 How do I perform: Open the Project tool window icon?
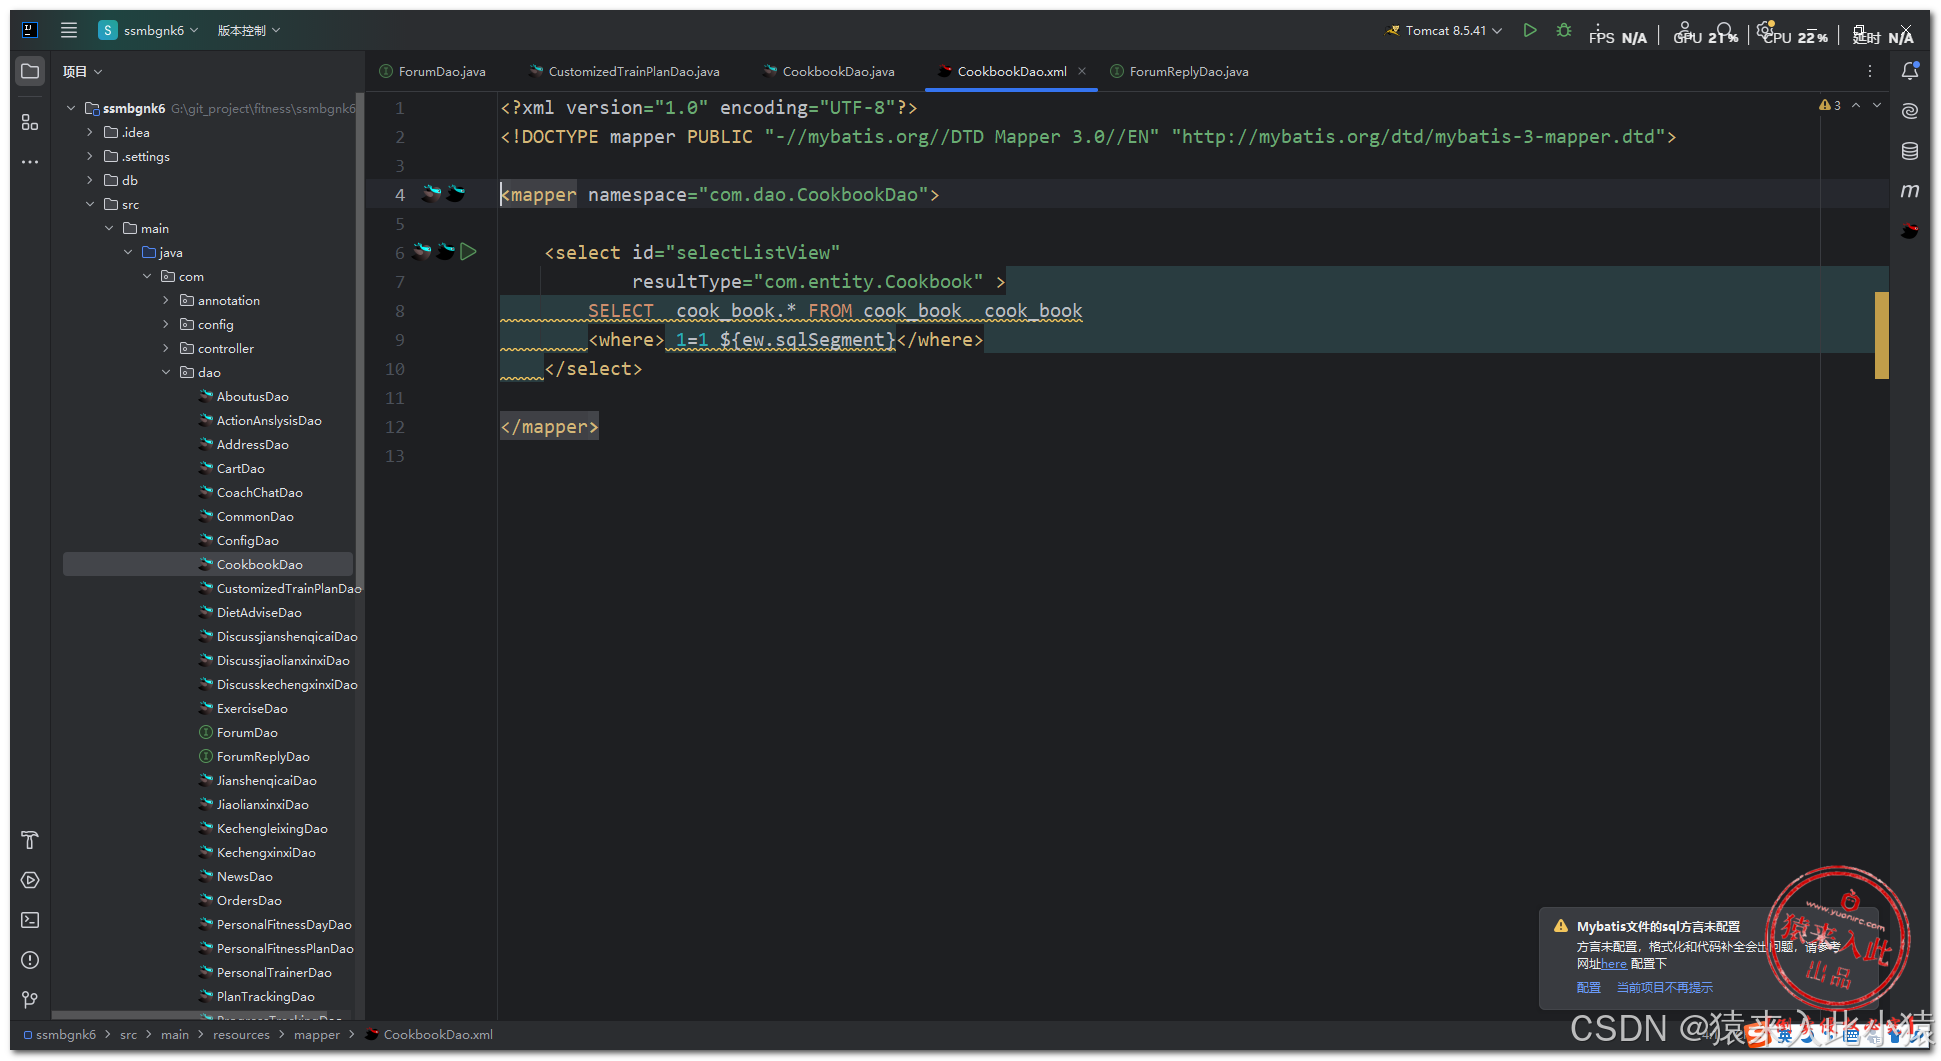tap(30, 72)
